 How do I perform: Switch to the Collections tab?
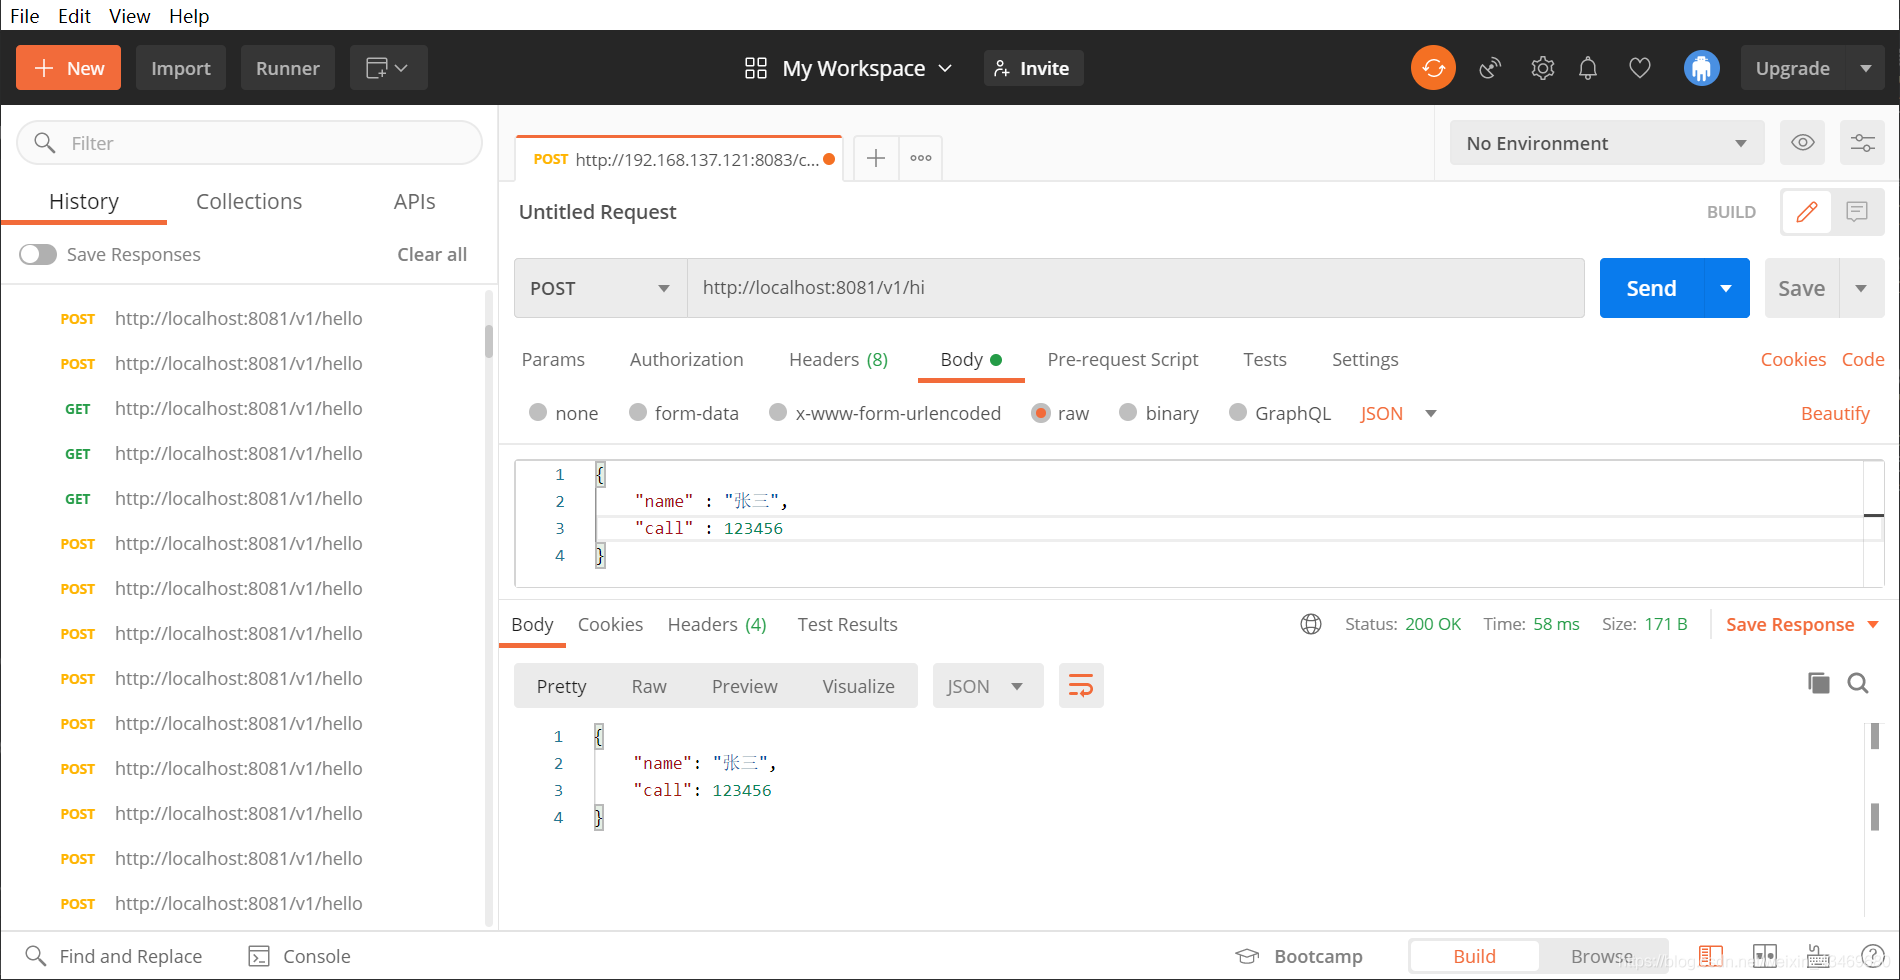tap(249, 201)
